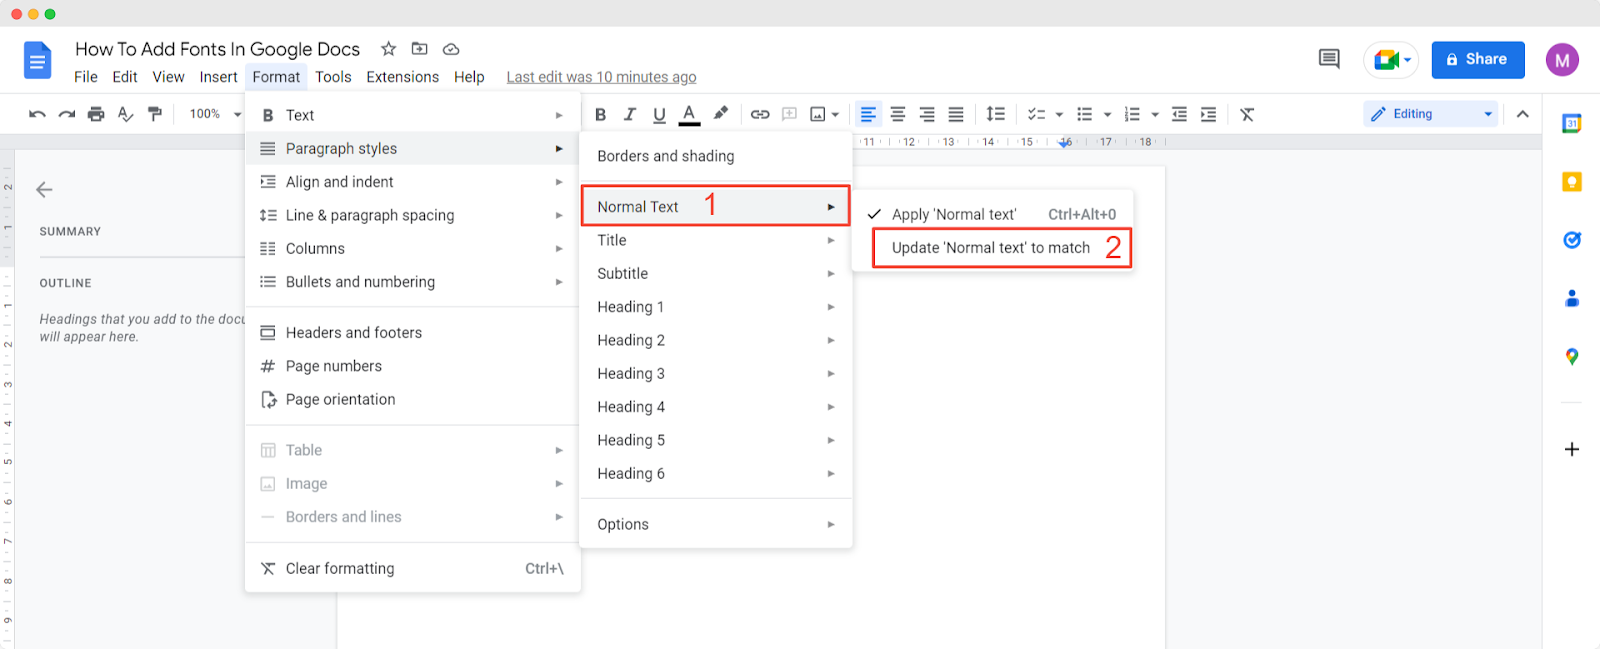Select Left align

pos(869,114)
